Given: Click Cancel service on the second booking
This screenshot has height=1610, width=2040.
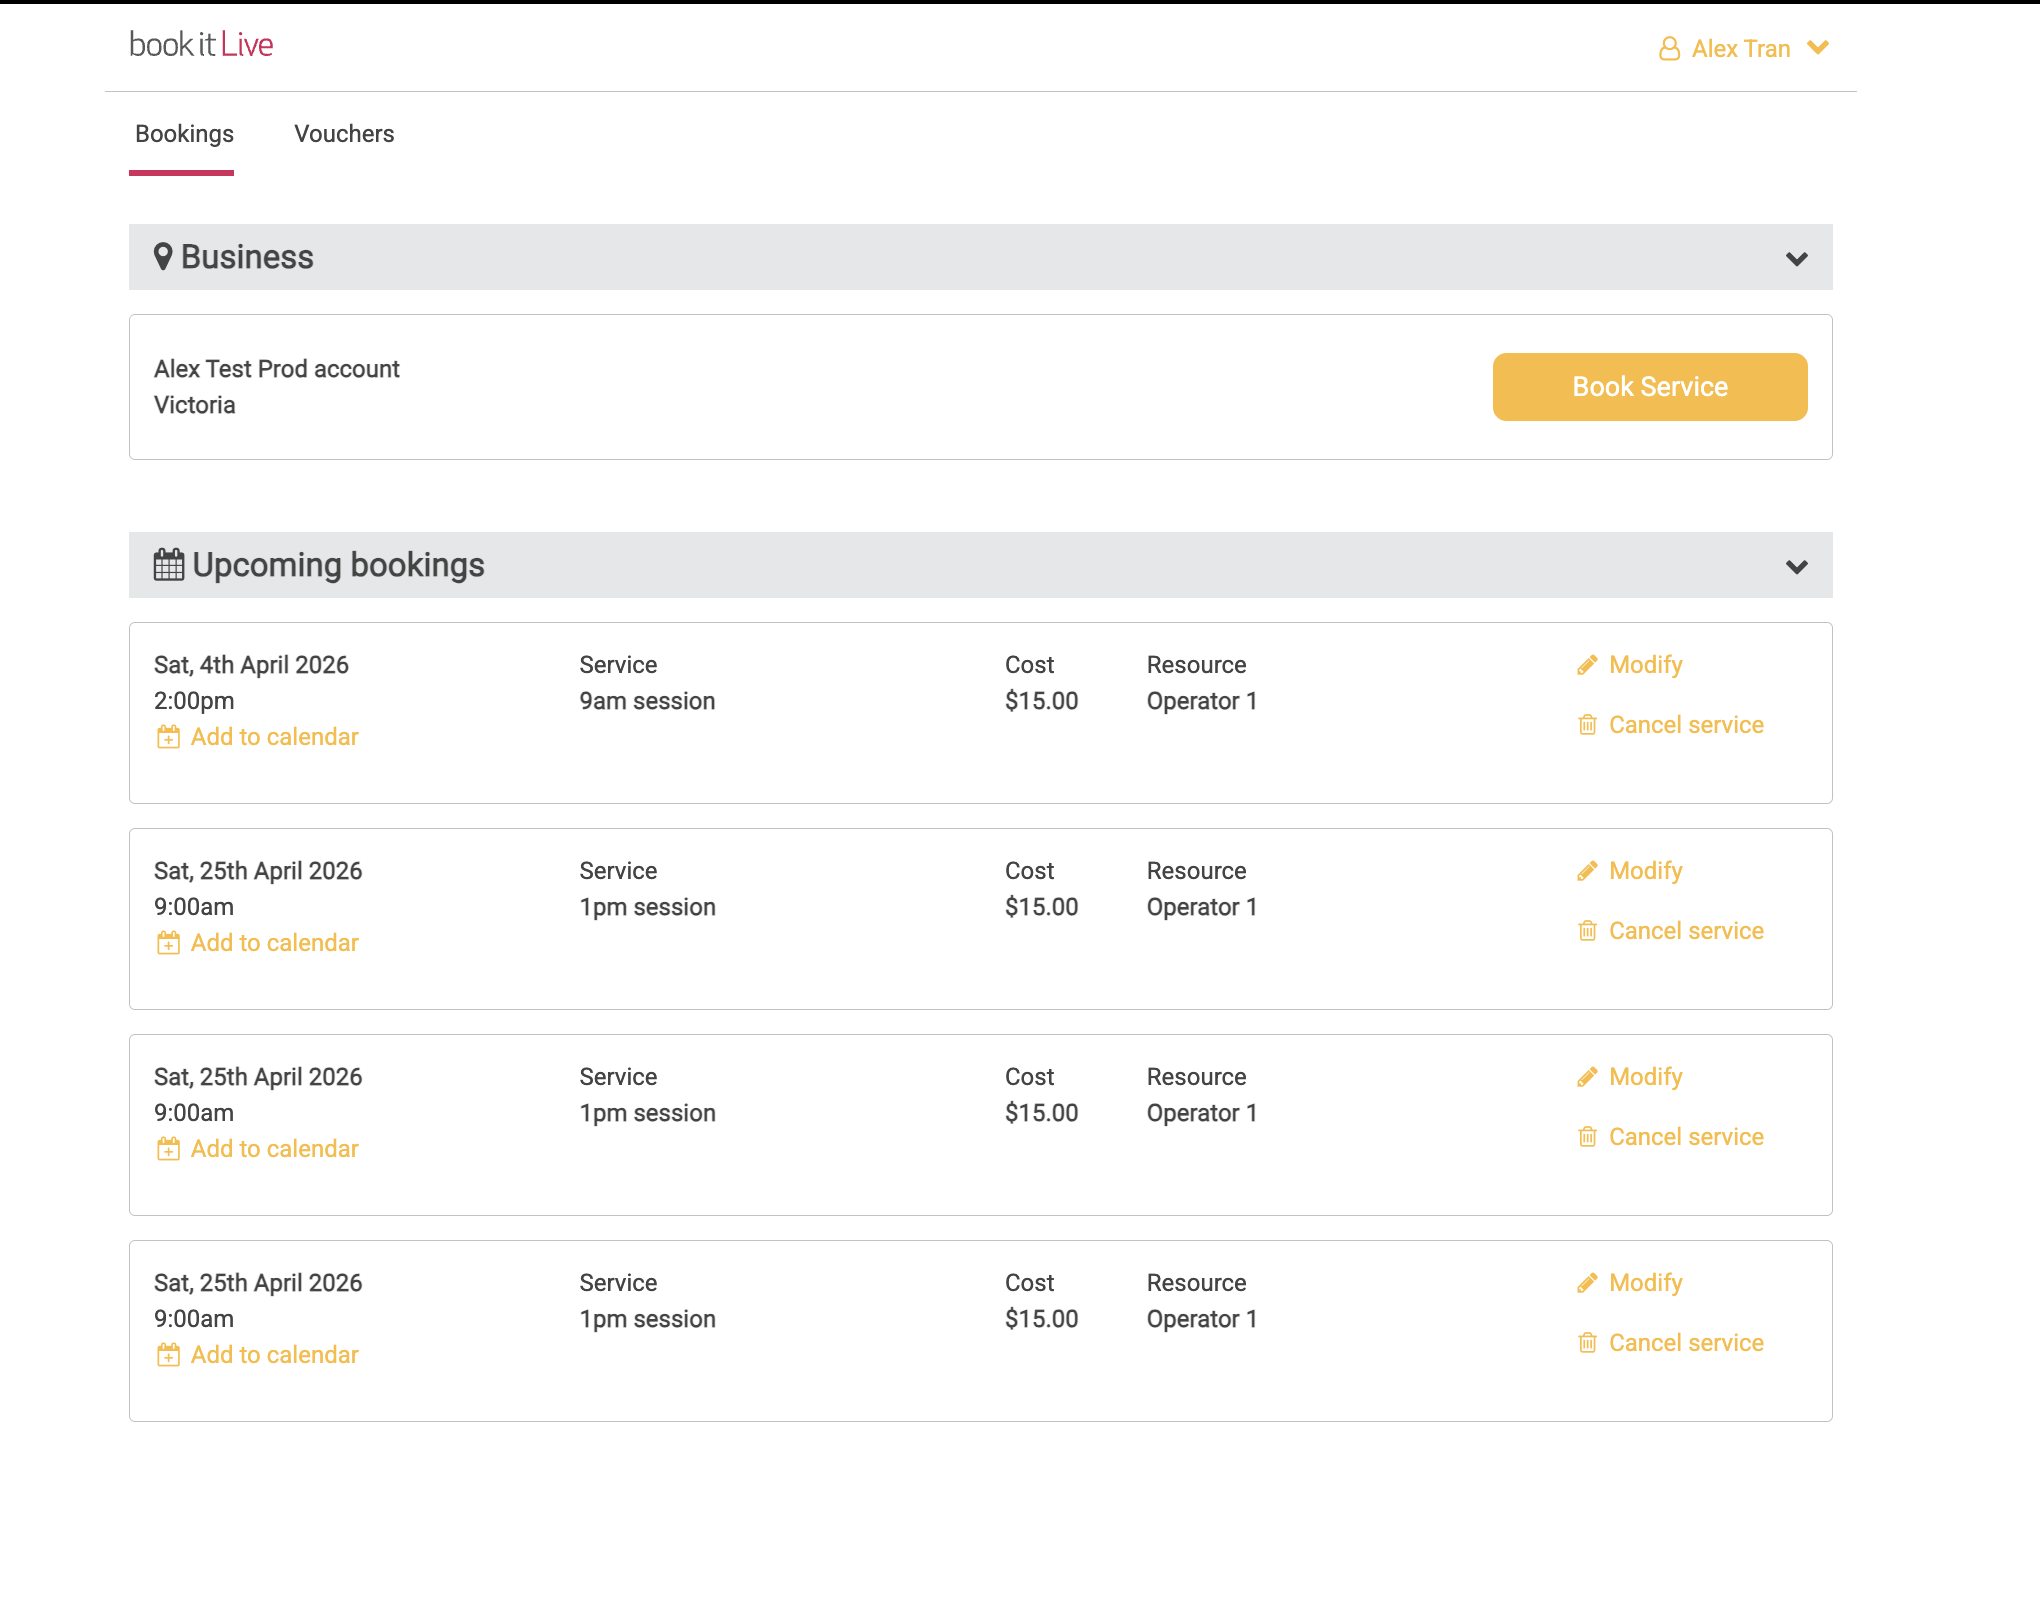Looking at the screenshot, I should coord(1685,931).
